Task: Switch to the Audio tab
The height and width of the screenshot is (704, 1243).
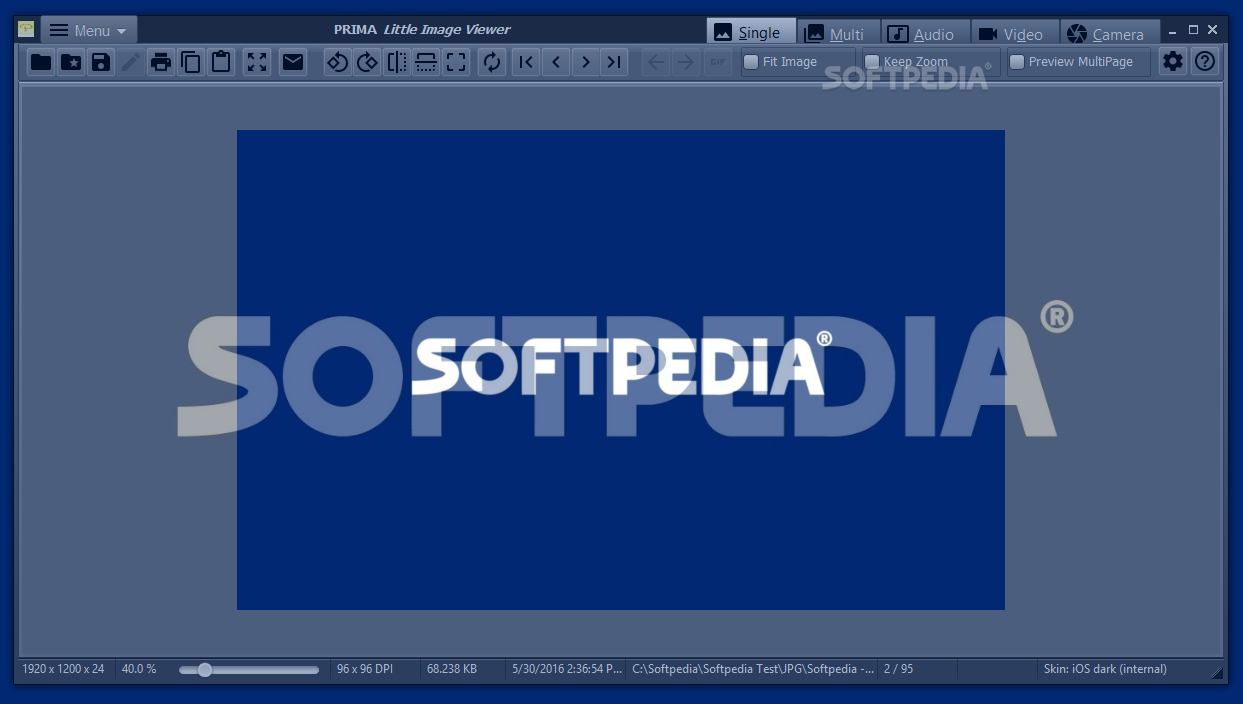Action: pyautogui.click(x=925, y=33)
